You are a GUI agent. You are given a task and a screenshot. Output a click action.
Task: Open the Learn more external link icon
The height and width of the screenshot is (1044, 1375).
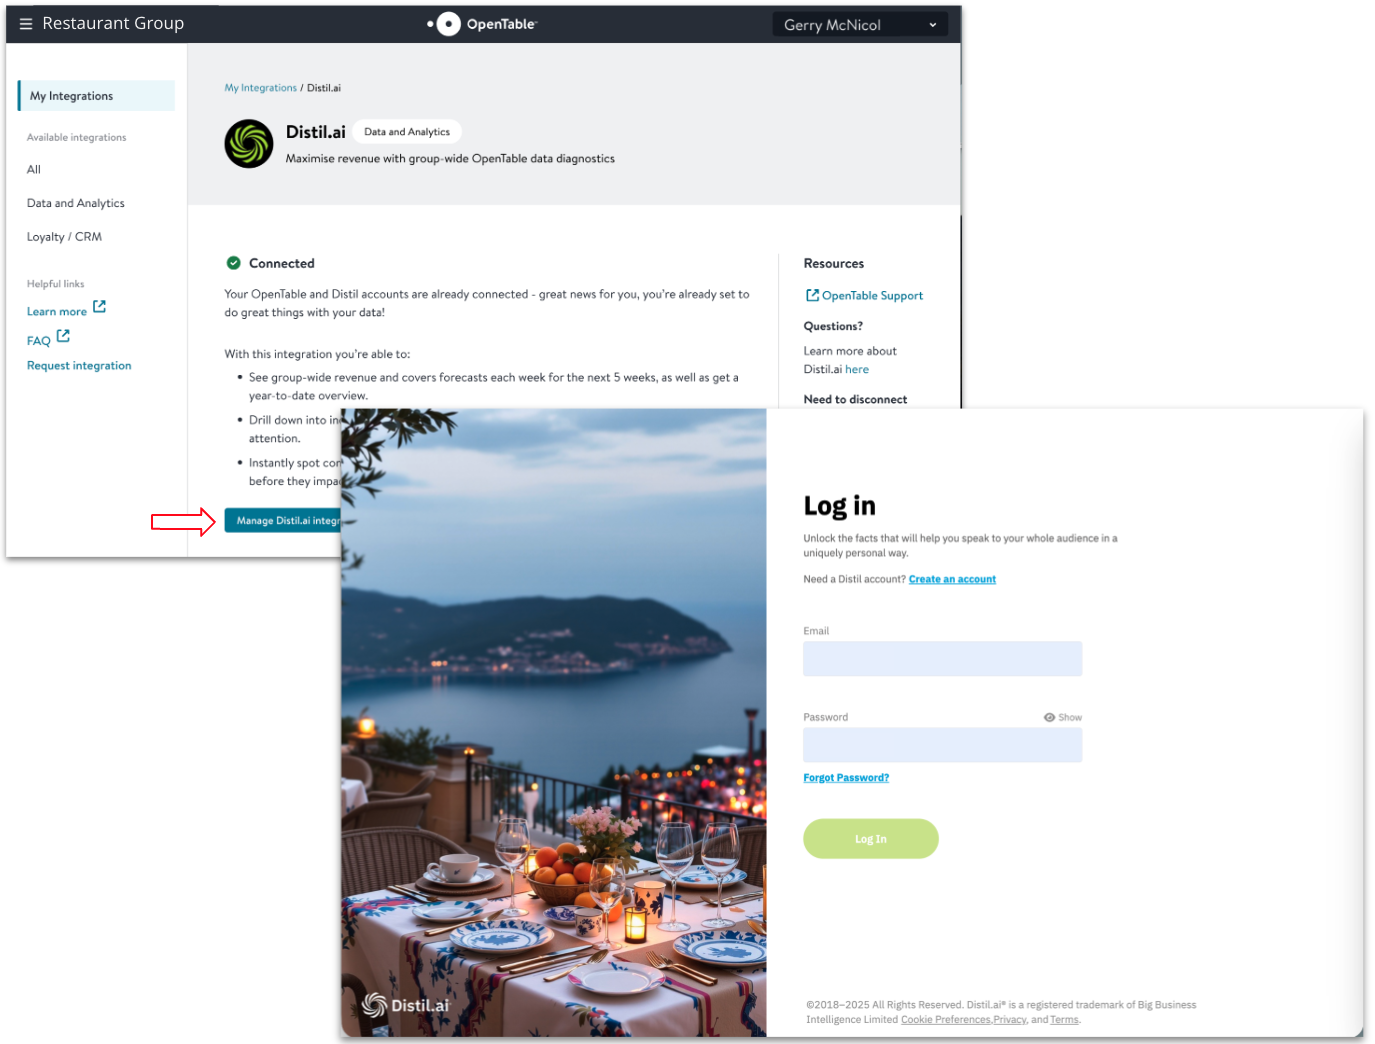(x=99, y=307)
